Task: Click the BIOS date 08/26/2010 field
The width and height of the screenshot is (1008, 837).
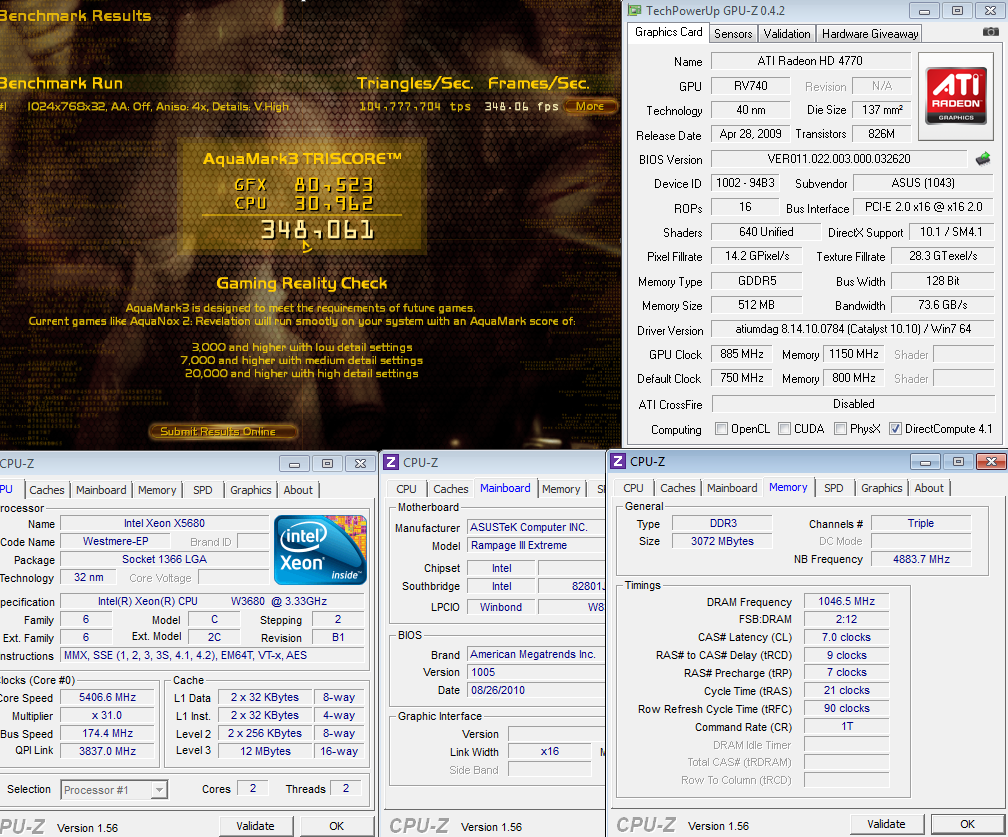Action: point(536,690)
